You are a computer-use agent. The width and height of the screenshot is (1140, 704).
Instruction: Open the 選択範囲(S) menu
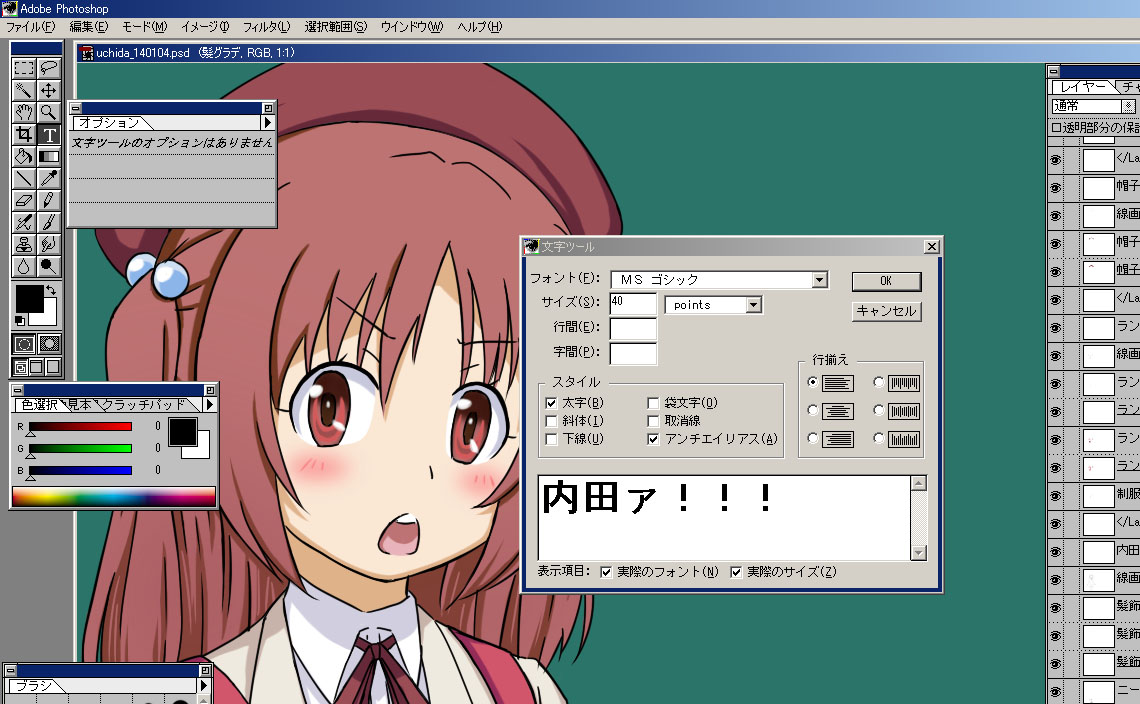pyautogui.click(x=335, y=27)
